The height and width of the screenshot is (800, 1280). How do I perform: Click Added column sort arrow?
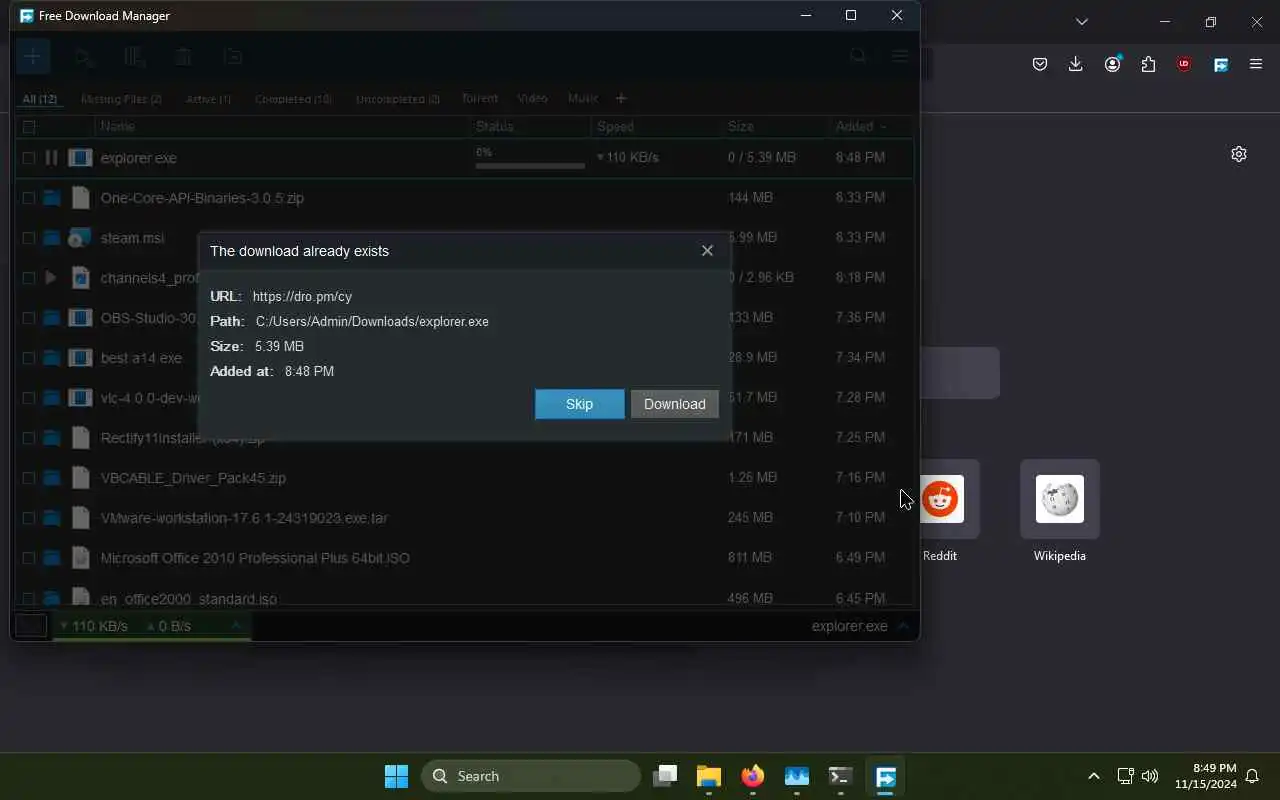point(883,127)
